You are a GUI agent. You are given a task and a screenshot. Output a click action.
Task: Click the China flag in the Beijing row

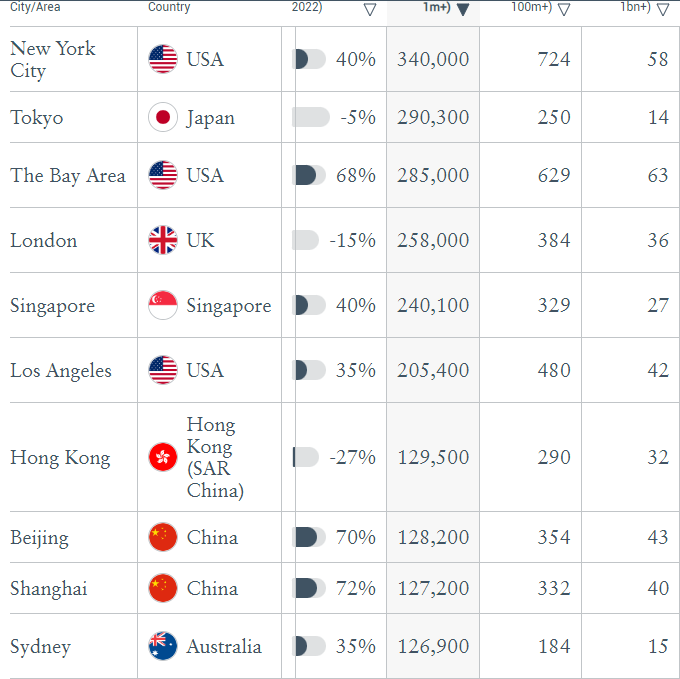[x=163, y=537]
